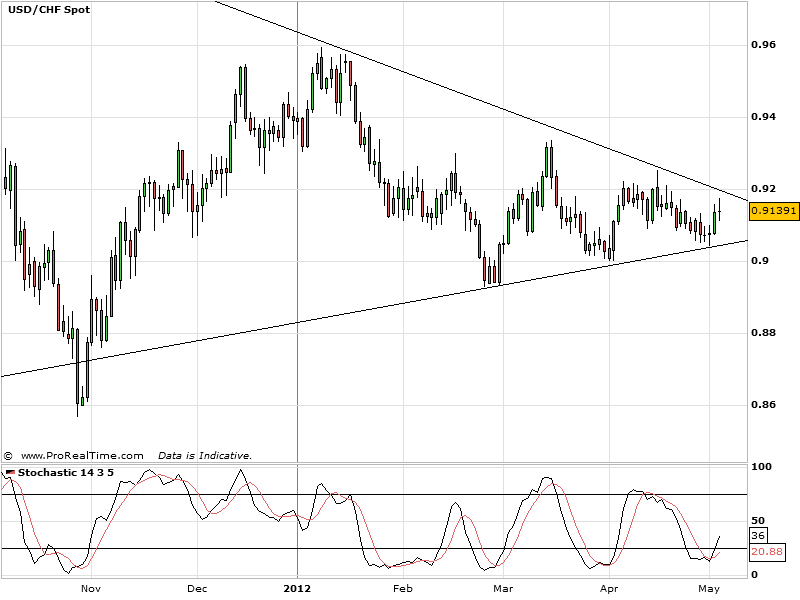Click the Dec date axis label

(x=197, y=589)
